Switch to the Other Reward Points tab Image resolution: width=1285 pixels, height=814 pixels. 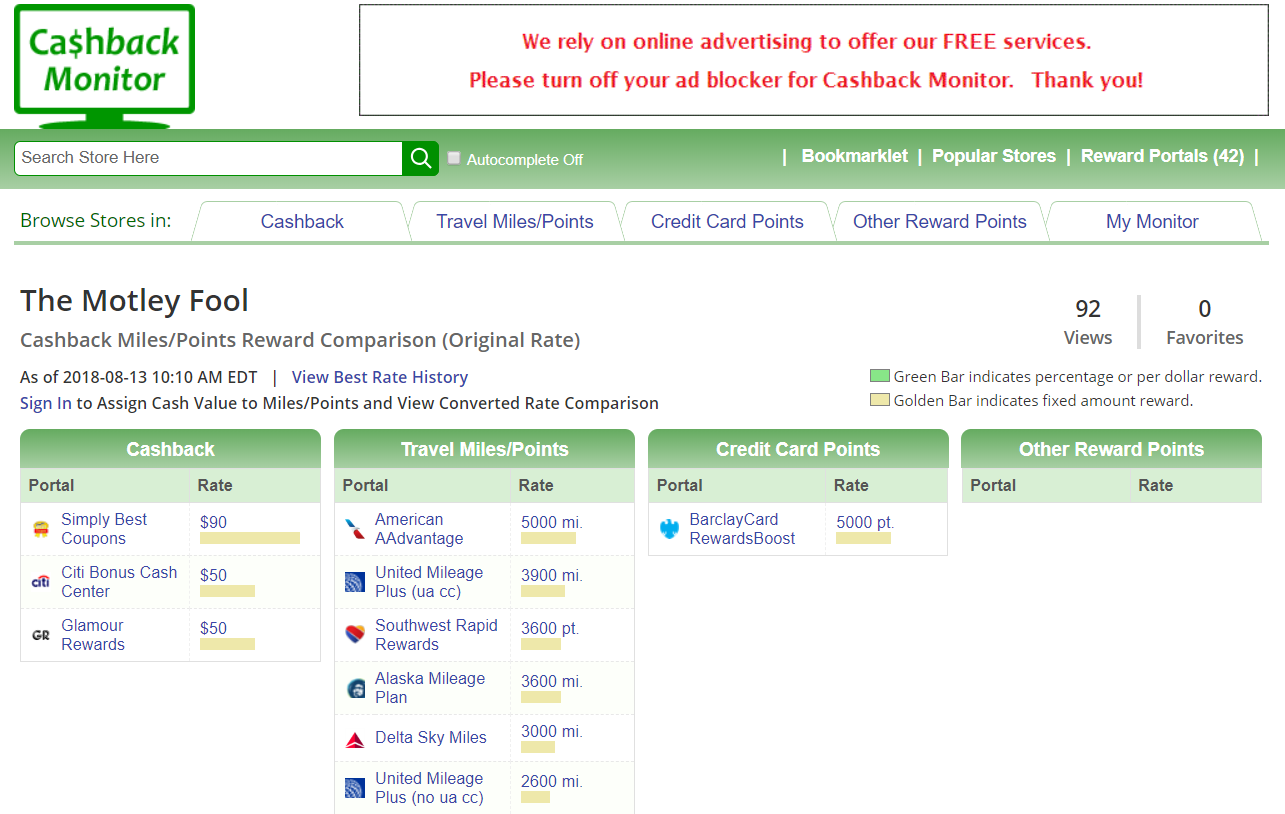click(940, 222)
